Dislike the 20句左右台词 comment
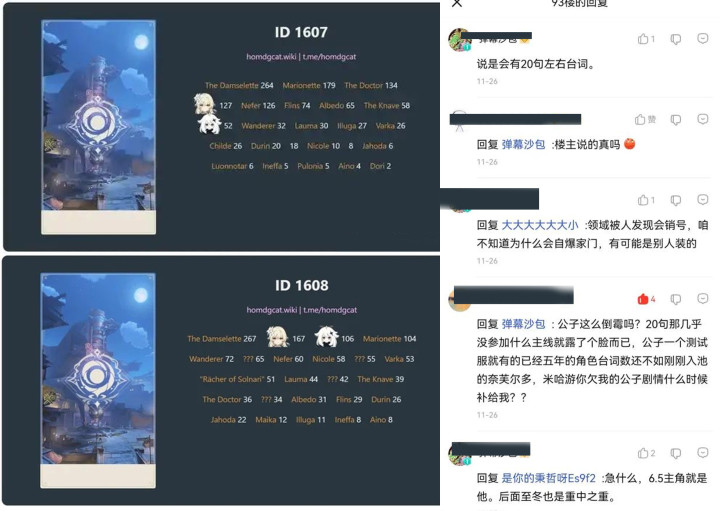 (x=675, y=39)
